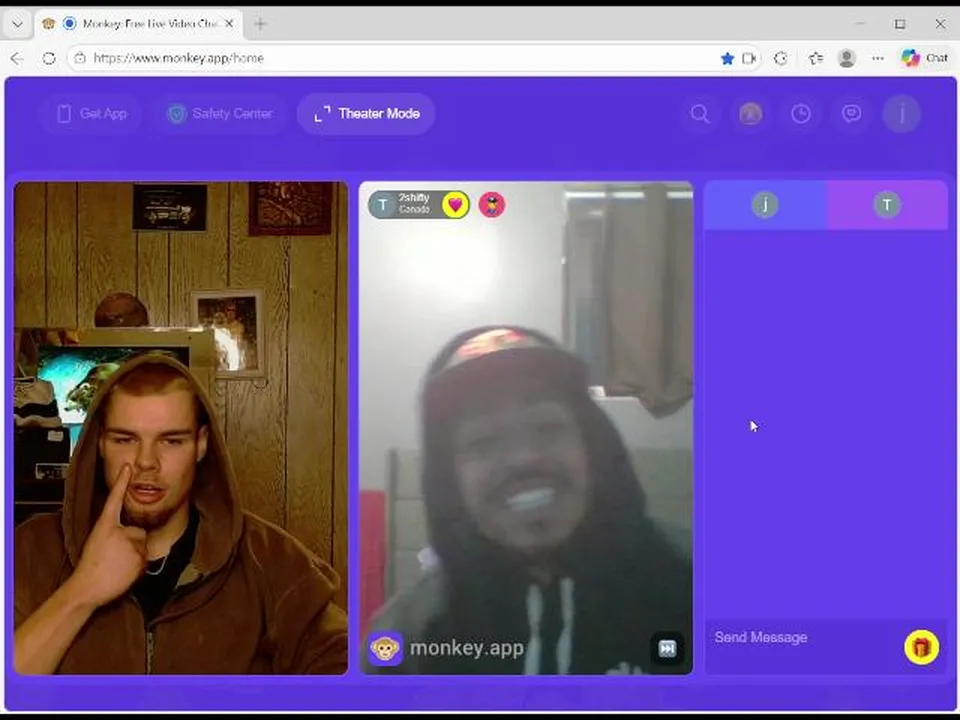Skip to next match with fast-forward button

coord(667,648)
